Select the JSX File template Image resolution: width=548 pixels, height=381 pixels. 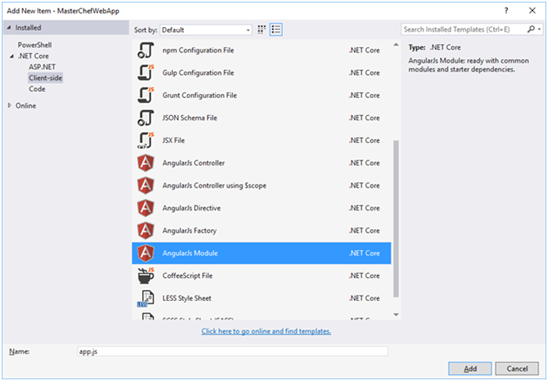coord(261,140)
